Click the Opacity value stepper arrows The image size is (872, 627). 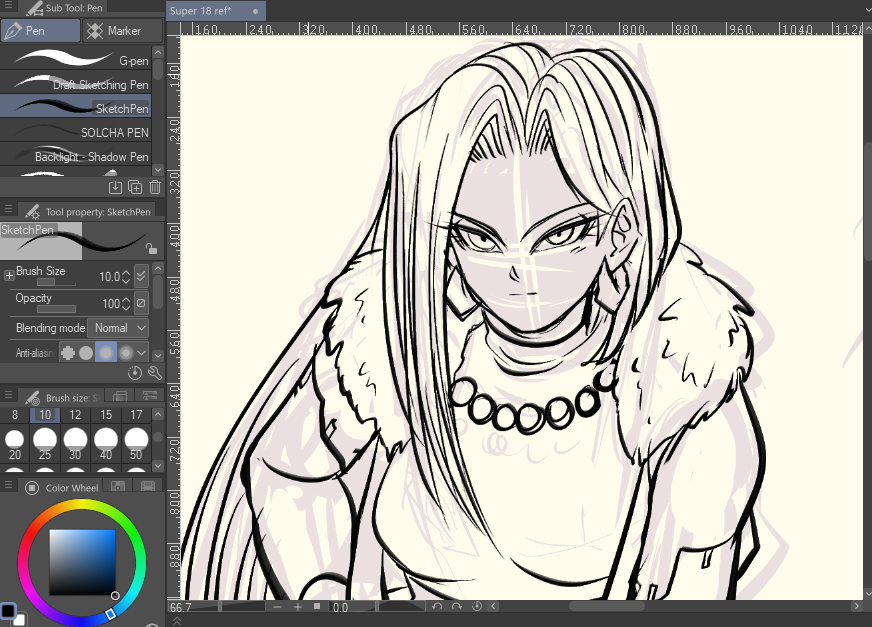[x=126, y=303]
